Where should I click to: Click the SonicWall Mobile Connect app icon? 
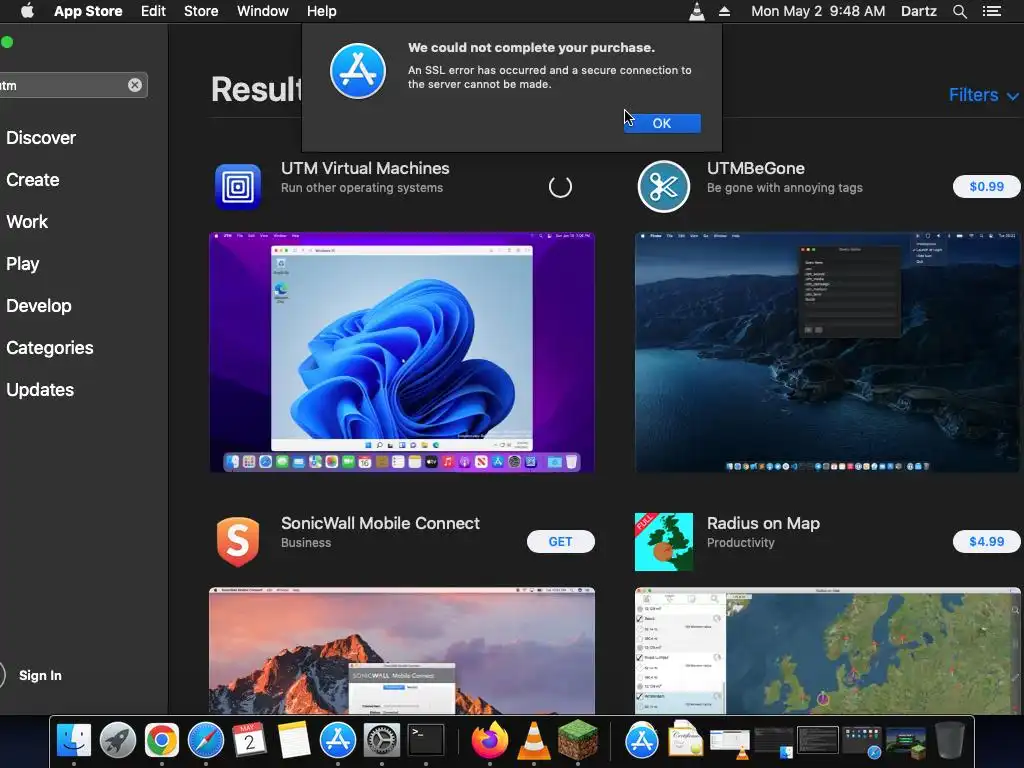point(238,541)
